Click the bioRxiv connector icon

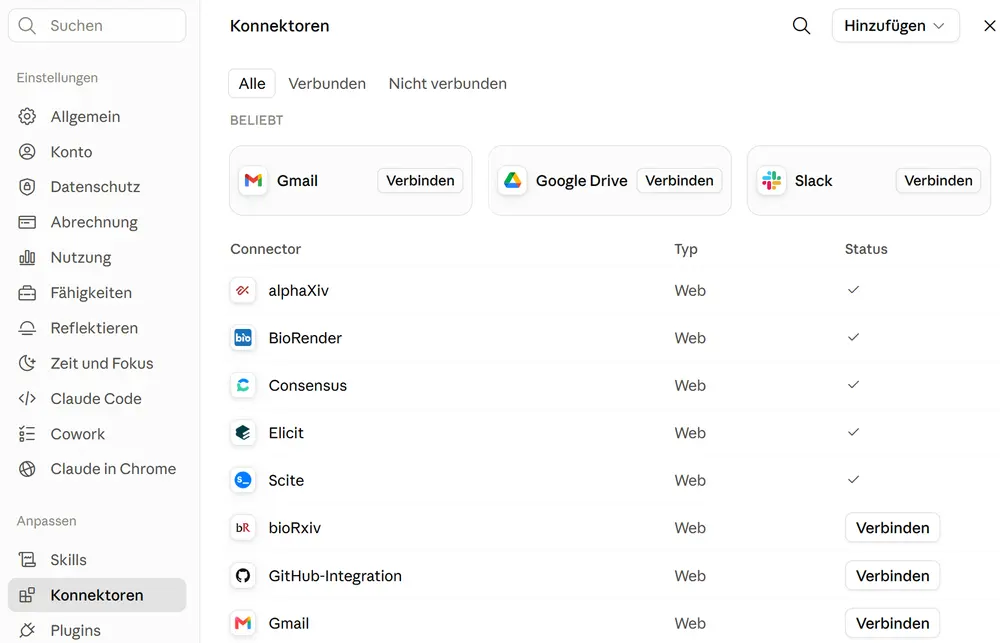(243, 528)
